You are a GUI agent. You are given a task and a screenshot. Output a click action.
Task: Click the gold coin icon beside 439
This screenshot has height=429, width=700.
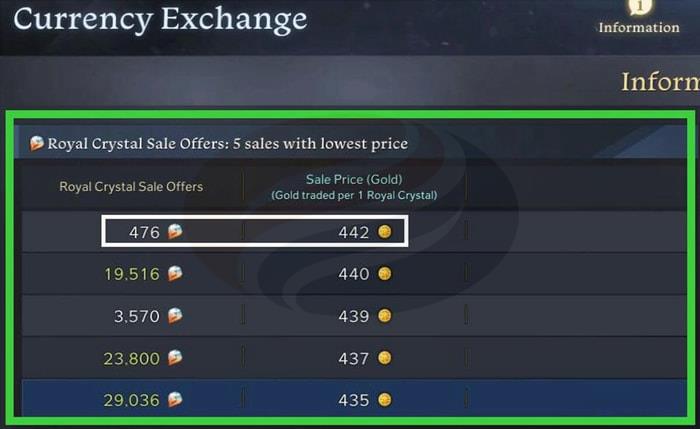[x=385, y=316]
